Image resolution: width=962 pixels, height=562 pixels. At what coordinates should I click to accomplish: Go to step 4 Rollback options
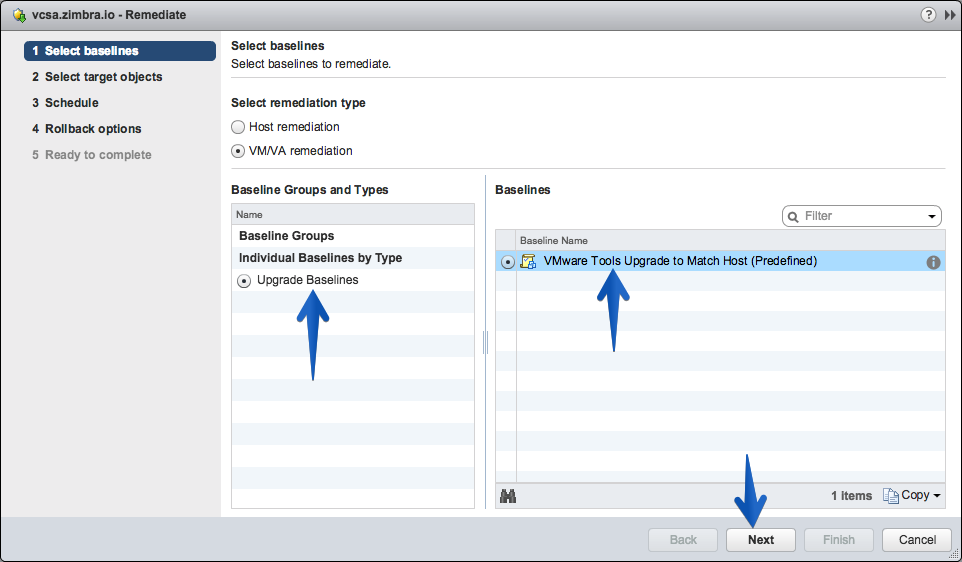(87, 129)
